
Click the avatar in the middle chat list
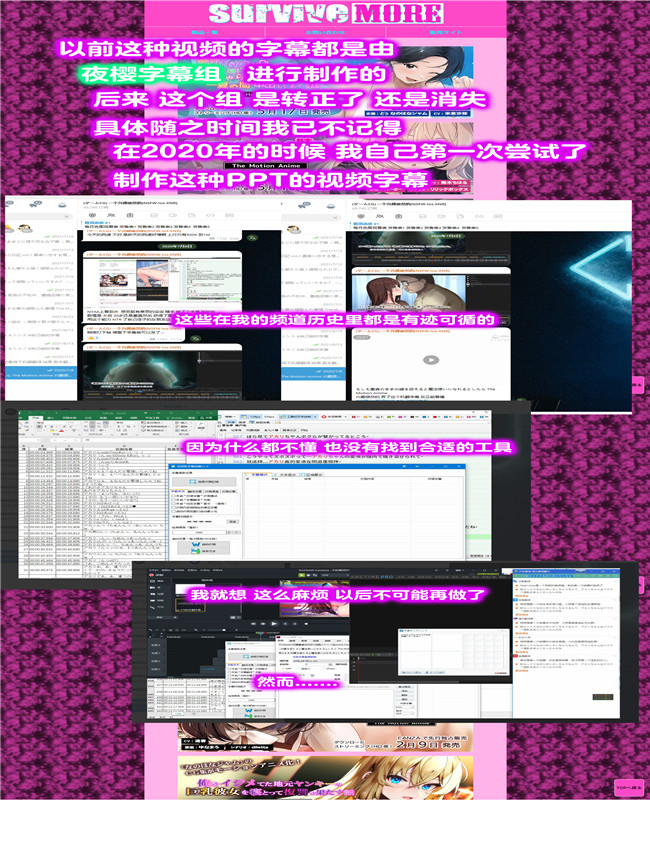click(x=295, y=229)
